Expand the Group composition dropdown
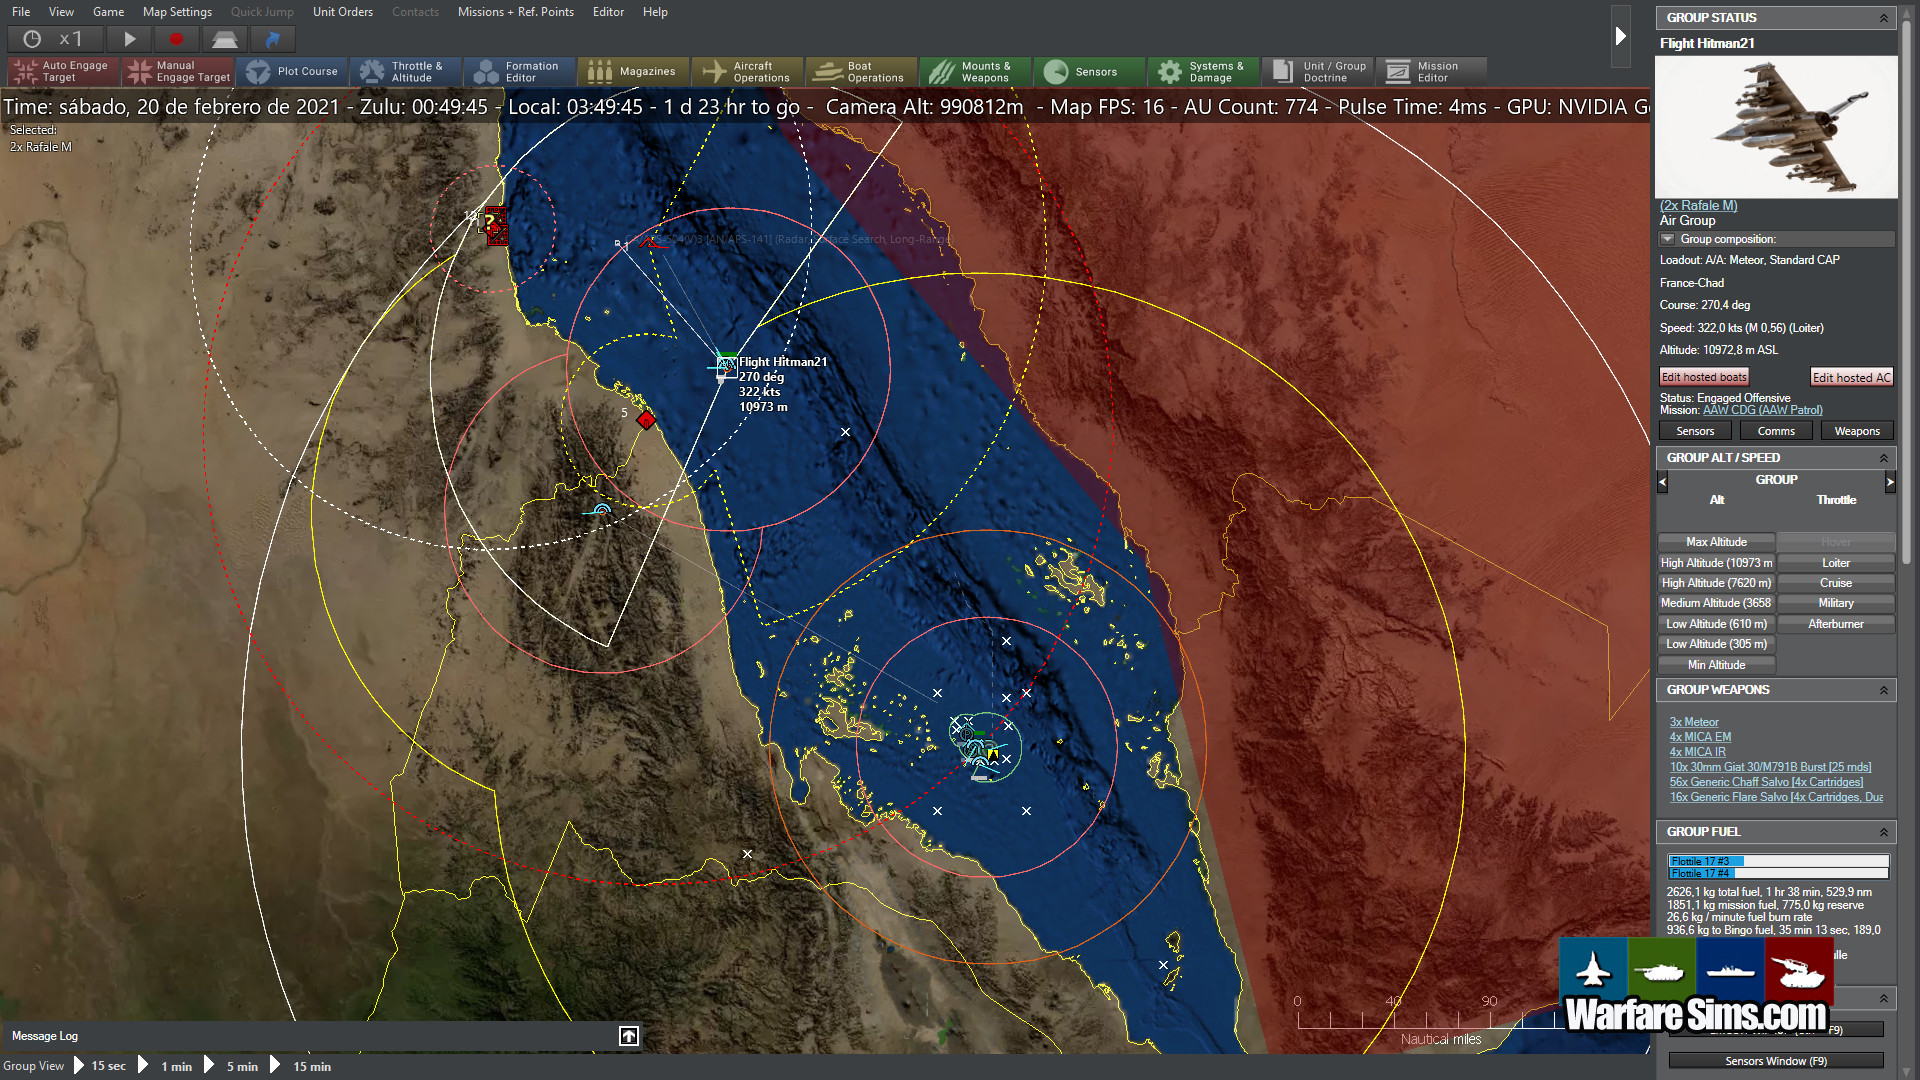Viewport: 1920px width, 1080px height. click(x=1667, y=239)
